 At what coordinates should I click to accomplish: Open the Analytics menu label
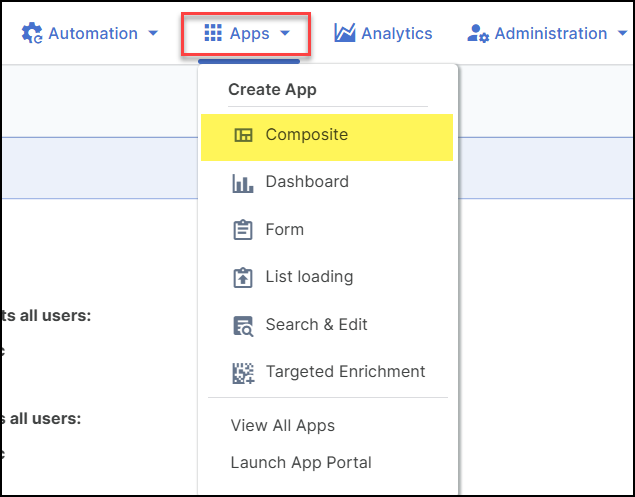coord(397,34)
